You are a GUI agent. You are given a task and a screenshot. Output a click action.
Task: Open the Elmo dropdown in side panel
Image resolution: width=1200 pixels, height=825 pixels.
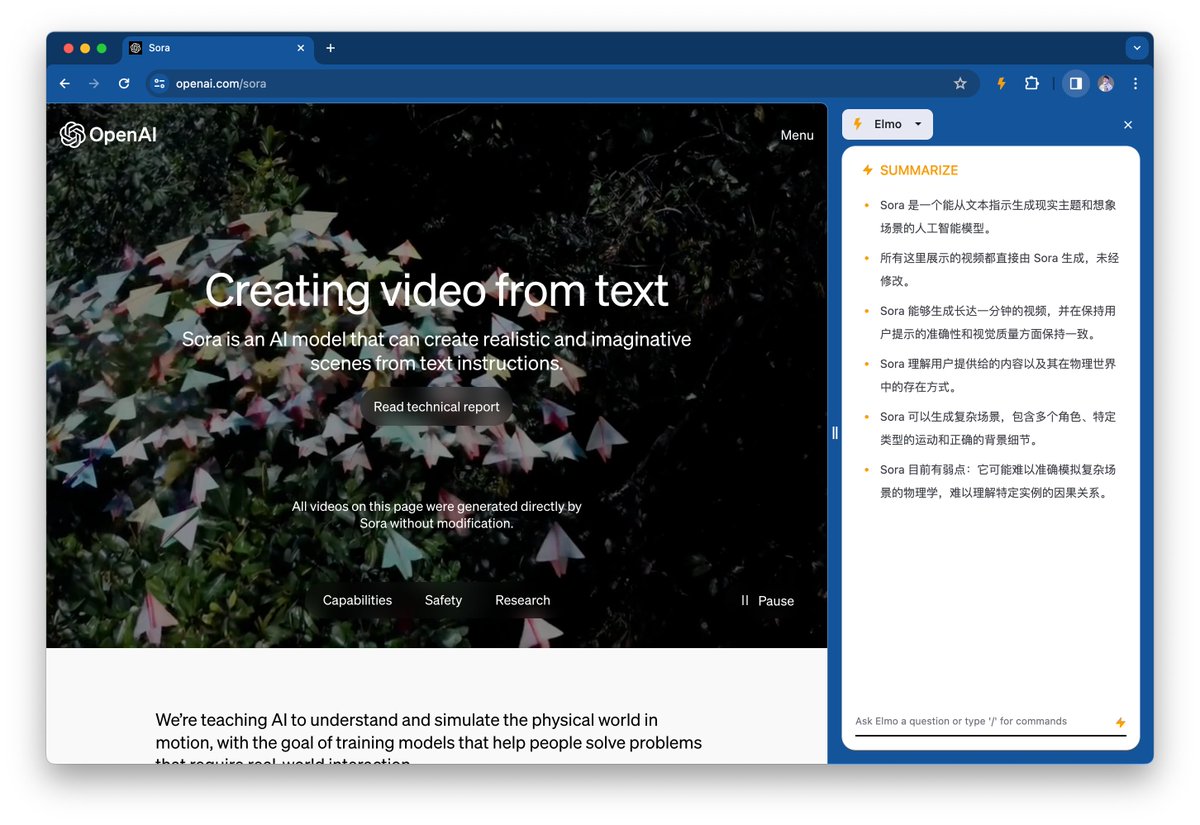888,125
